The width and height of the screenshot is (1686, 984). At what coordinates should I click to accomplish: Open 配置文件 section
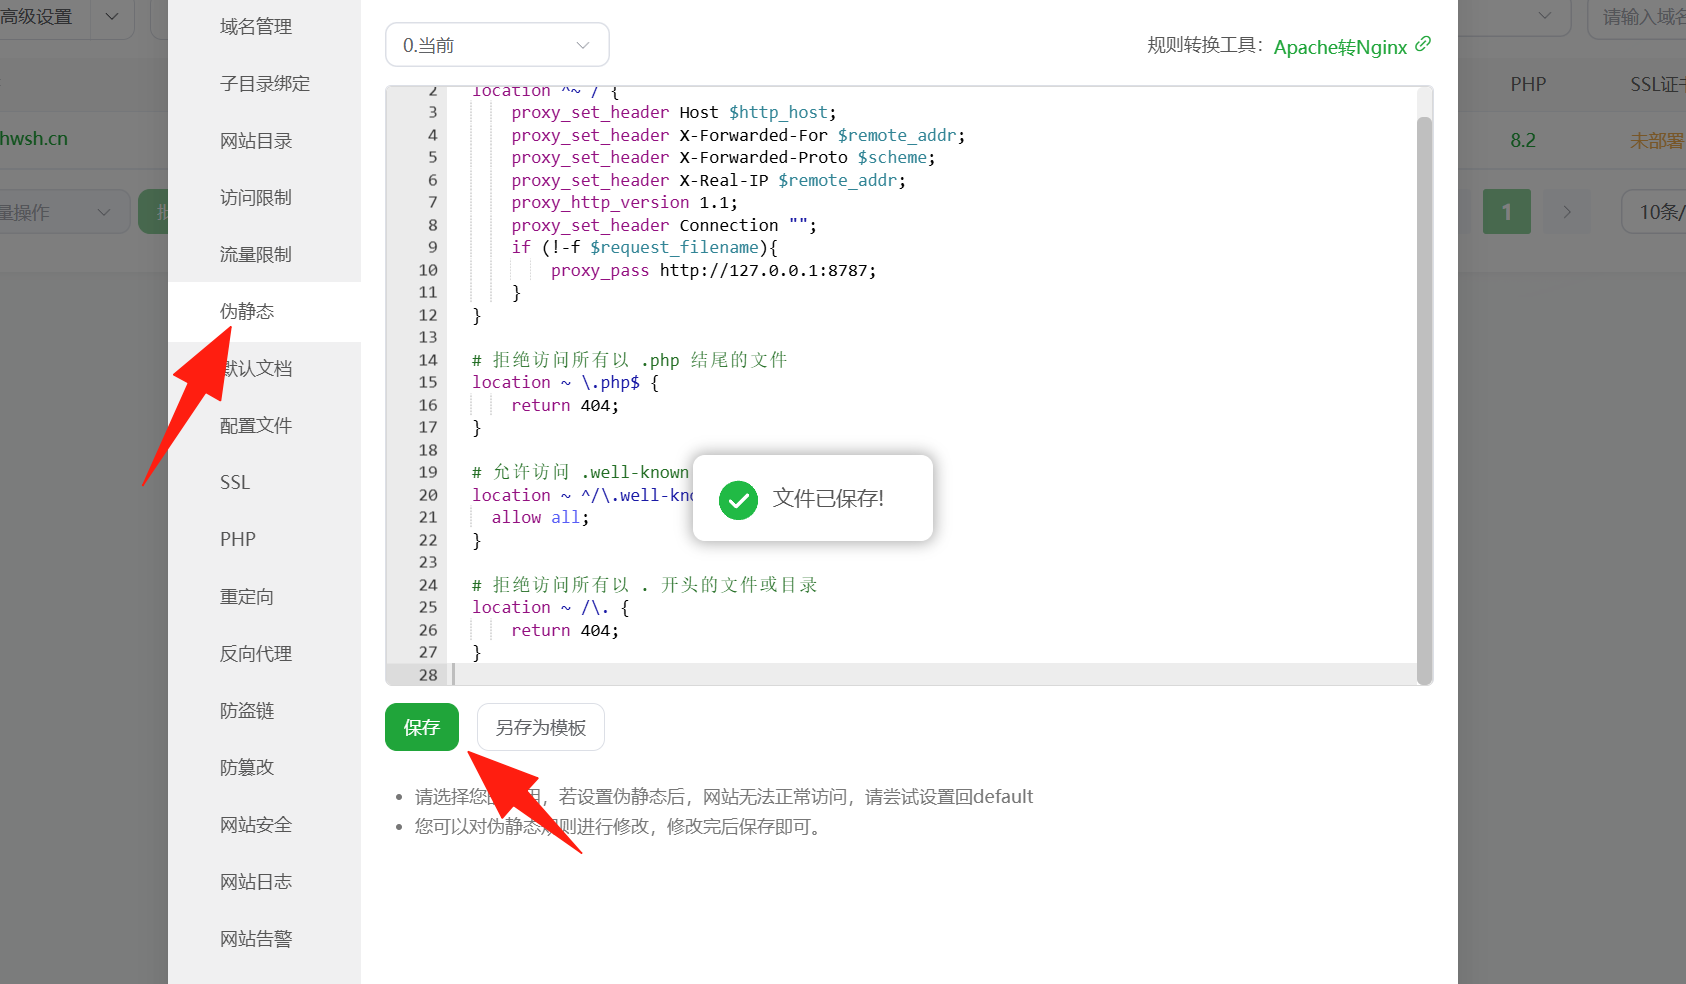pos(256,426)
